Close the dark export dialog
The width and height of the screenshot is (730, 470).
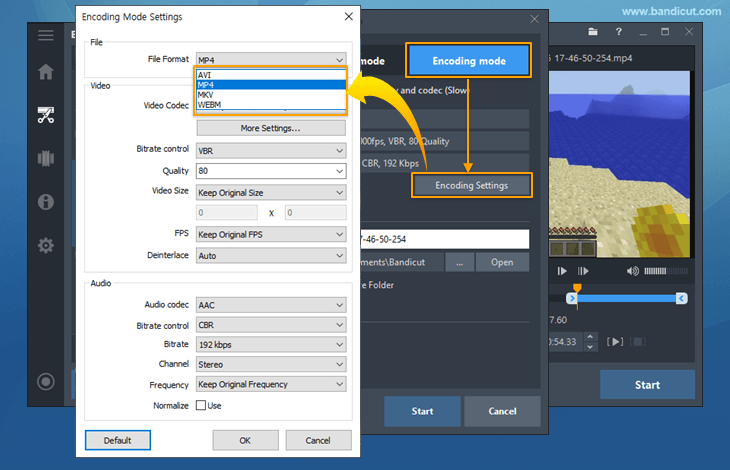(534, 19)
